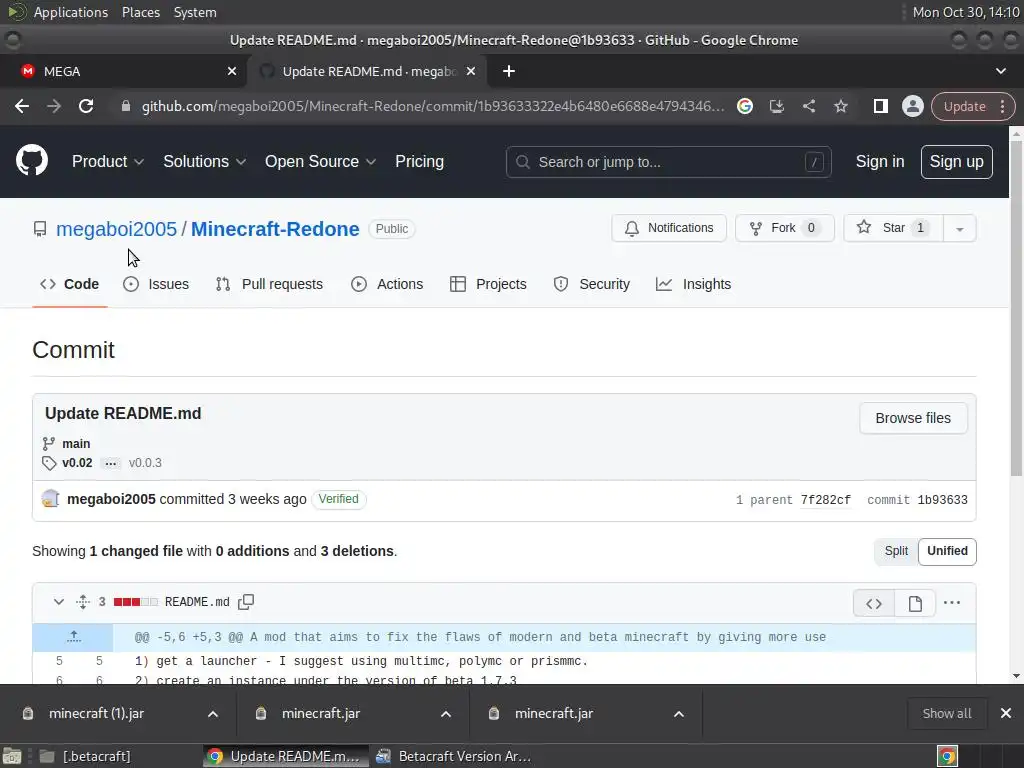Switch diff view to Split
Viewport: 1024px width, 768px height.
(x=896, y=551)
